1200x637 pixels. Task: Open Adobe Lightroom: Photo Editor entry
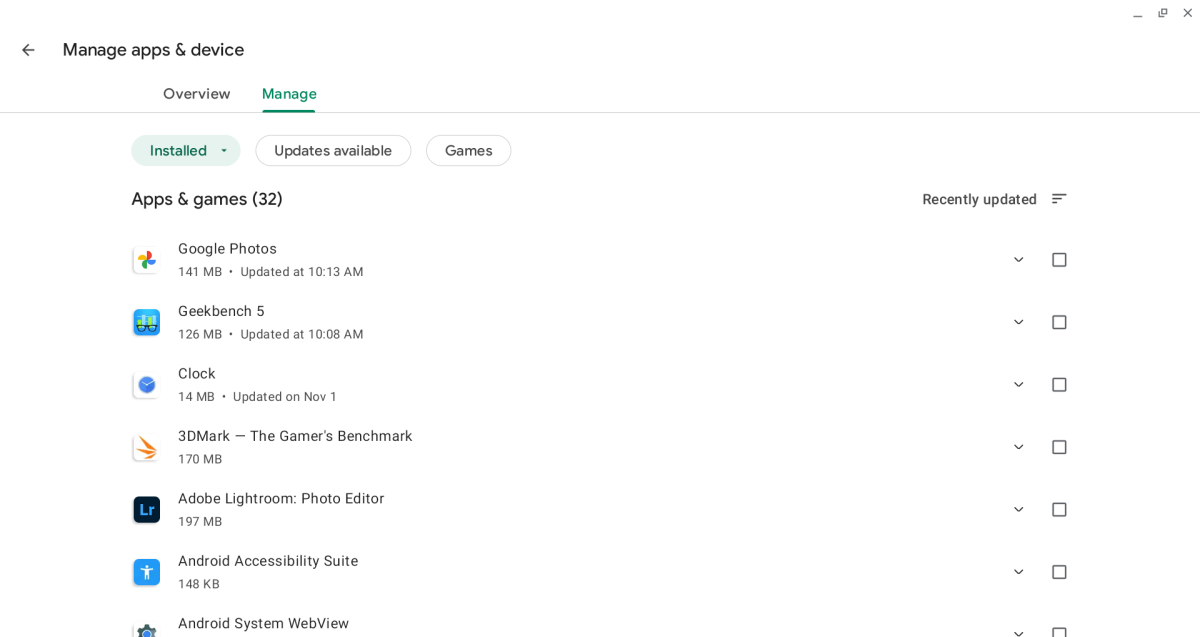pos(281,498)
